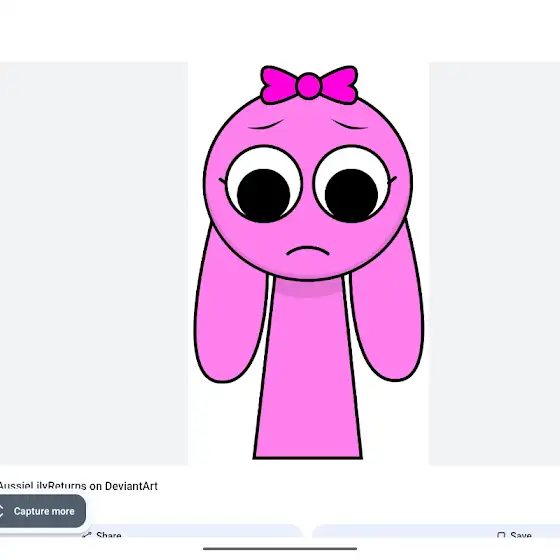
Task: Click the Share button label
Action: pos(109,535)
